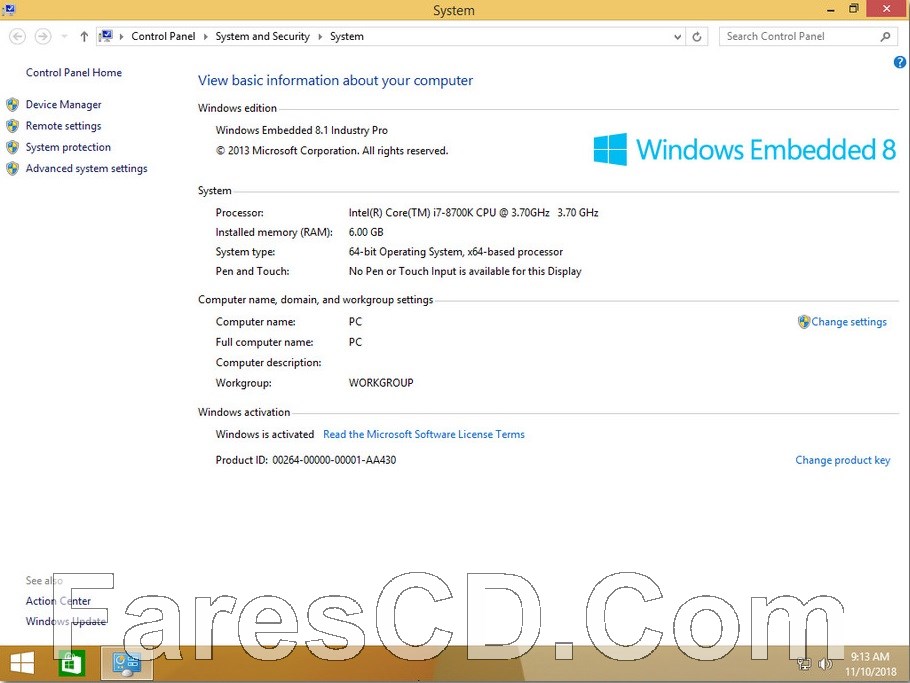Click the System window icon in title bar
The width and height of the screenshot is (910, 683).
pos(9,9)
